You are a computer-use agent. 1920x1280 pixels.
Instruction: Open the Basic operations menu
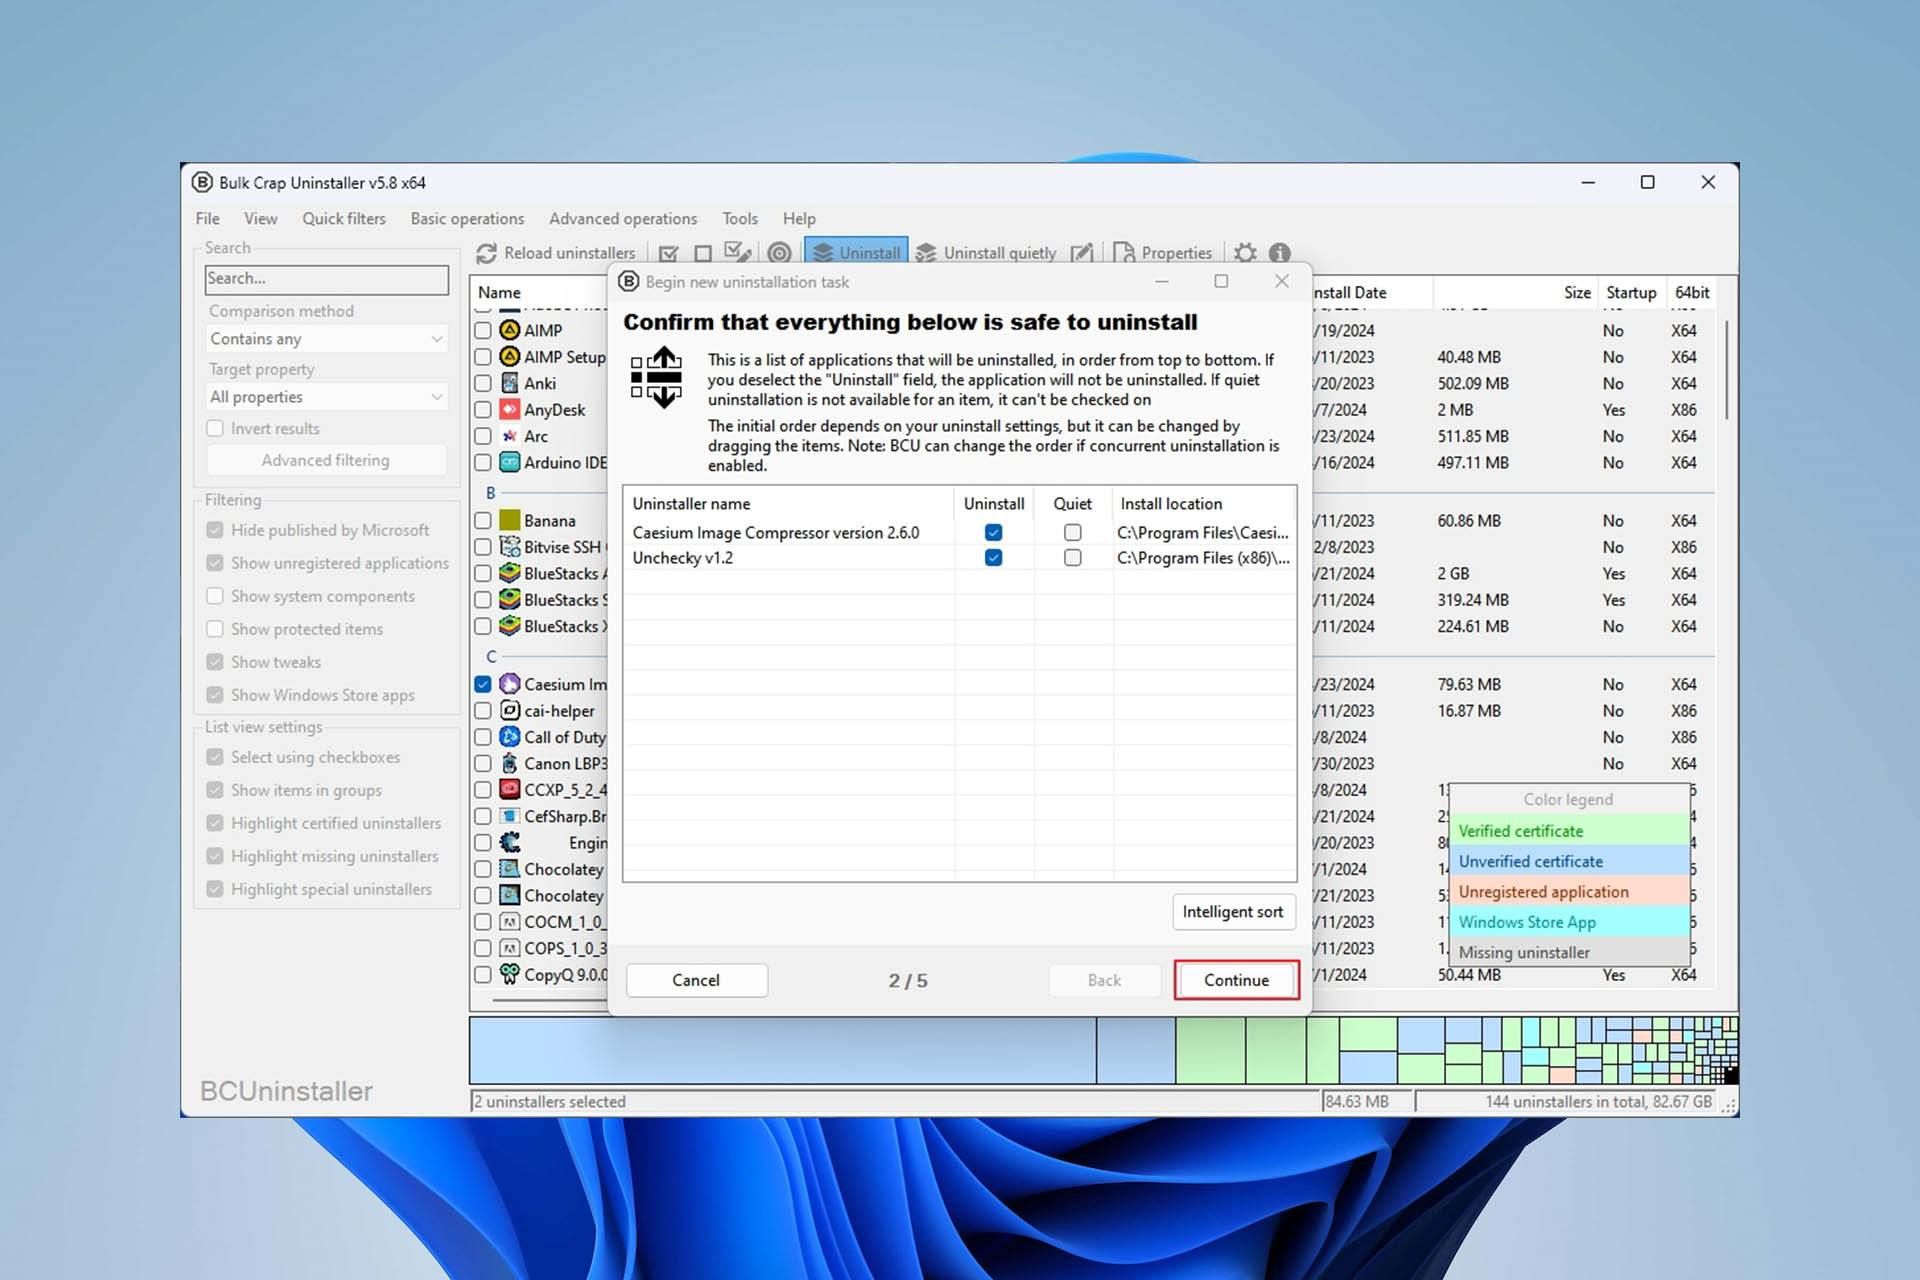pyautogui.click(x=467, y=218)
